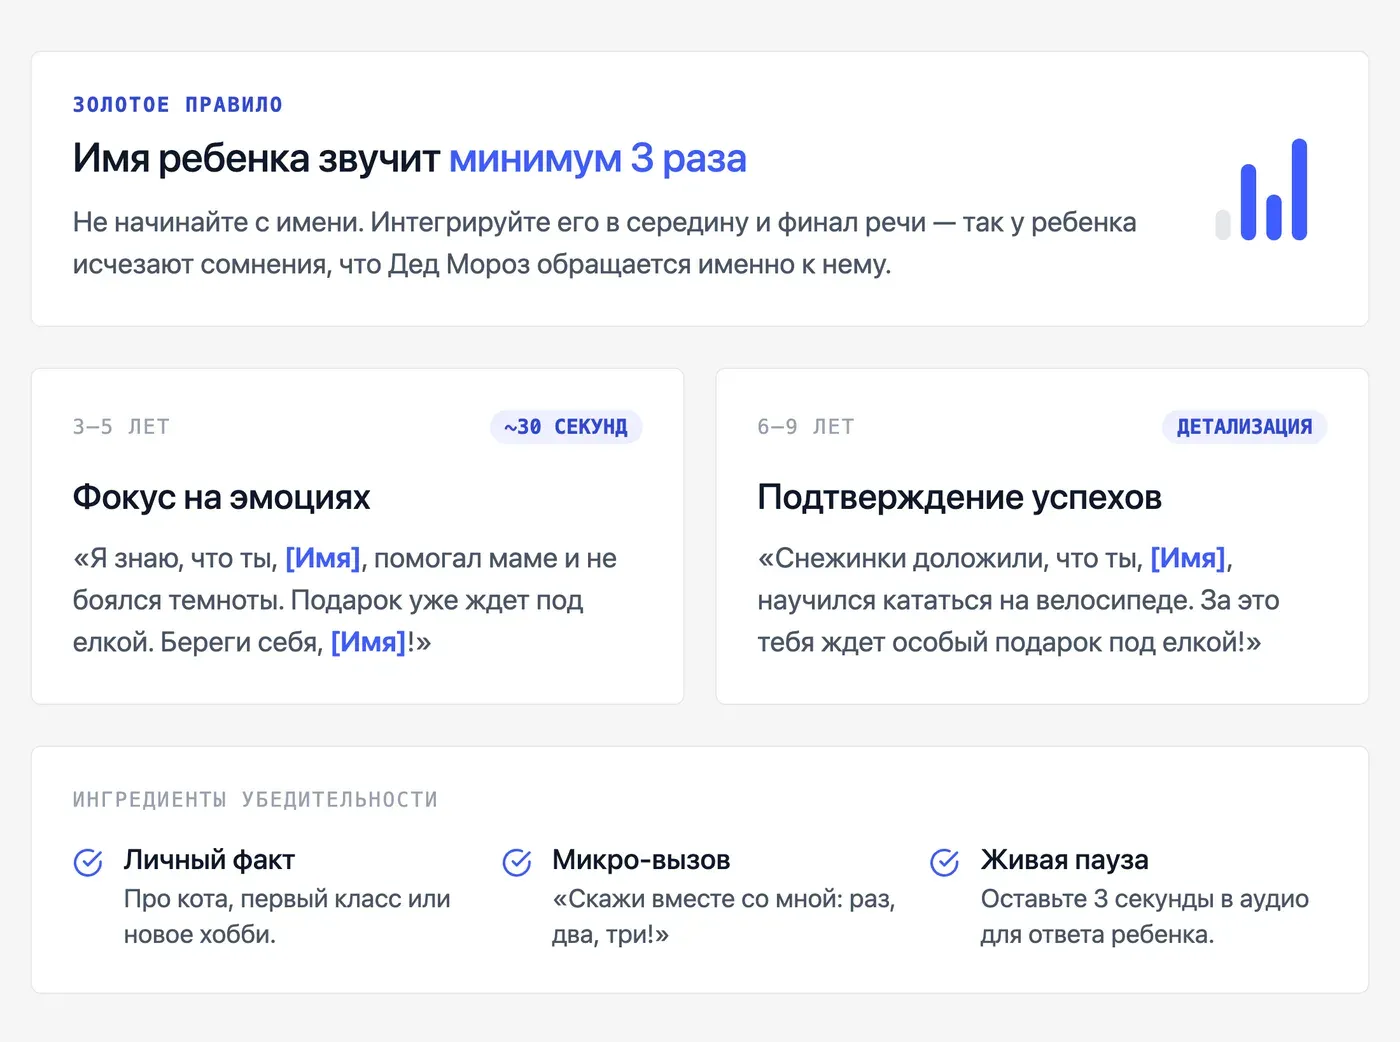
Task: Click the heading Подтверждение успехов
Action: pyautogui.click(x=960, y=497)
